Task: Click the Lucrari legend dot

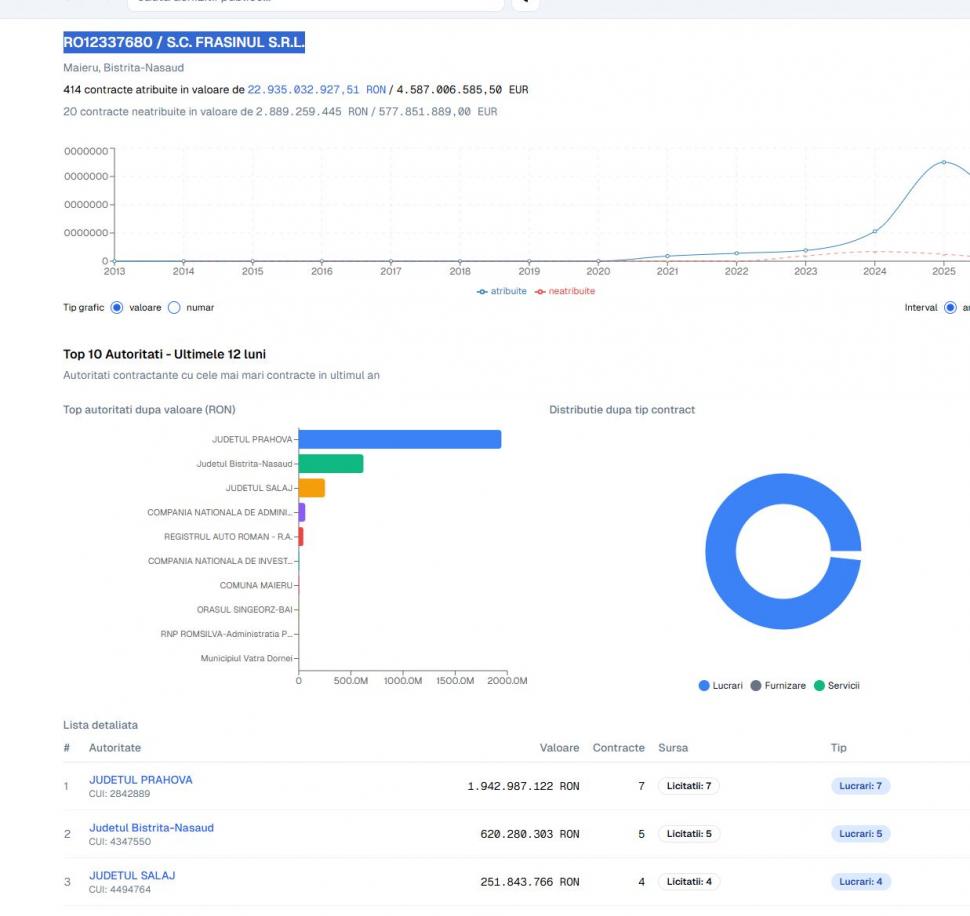Action: tap(704, 685)
